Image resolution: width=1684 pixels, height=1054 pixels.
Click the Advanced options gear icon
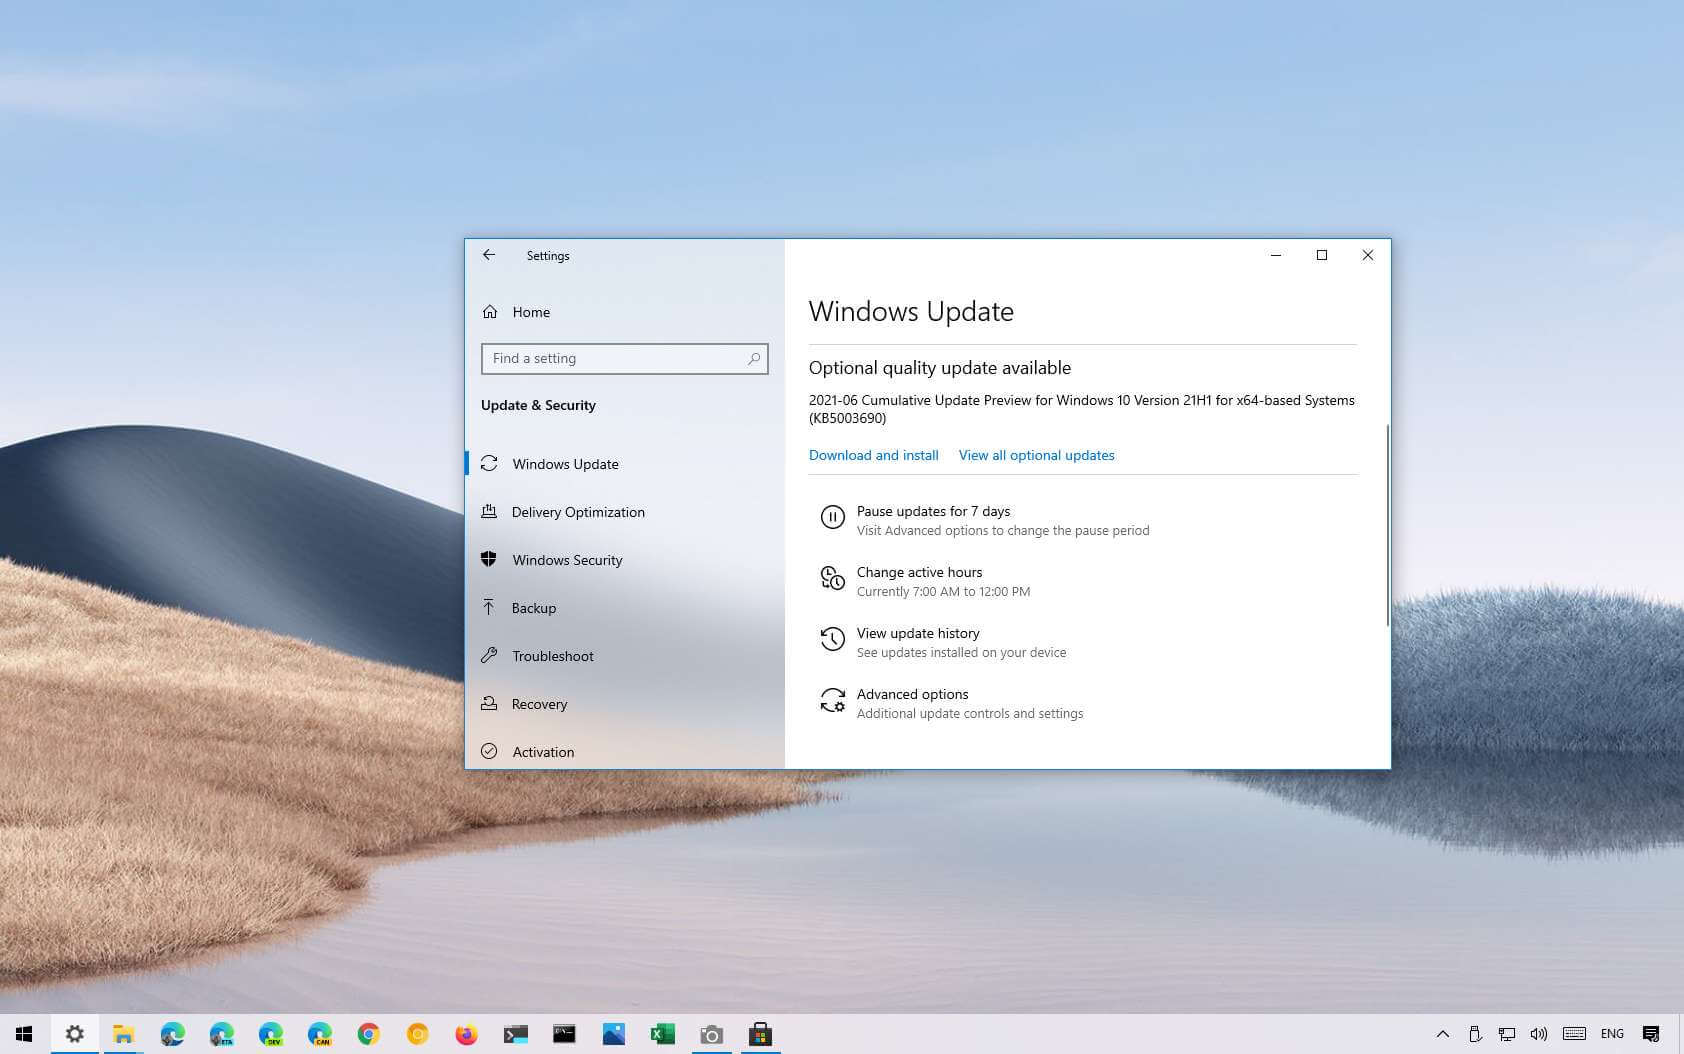tap(833, 701)
